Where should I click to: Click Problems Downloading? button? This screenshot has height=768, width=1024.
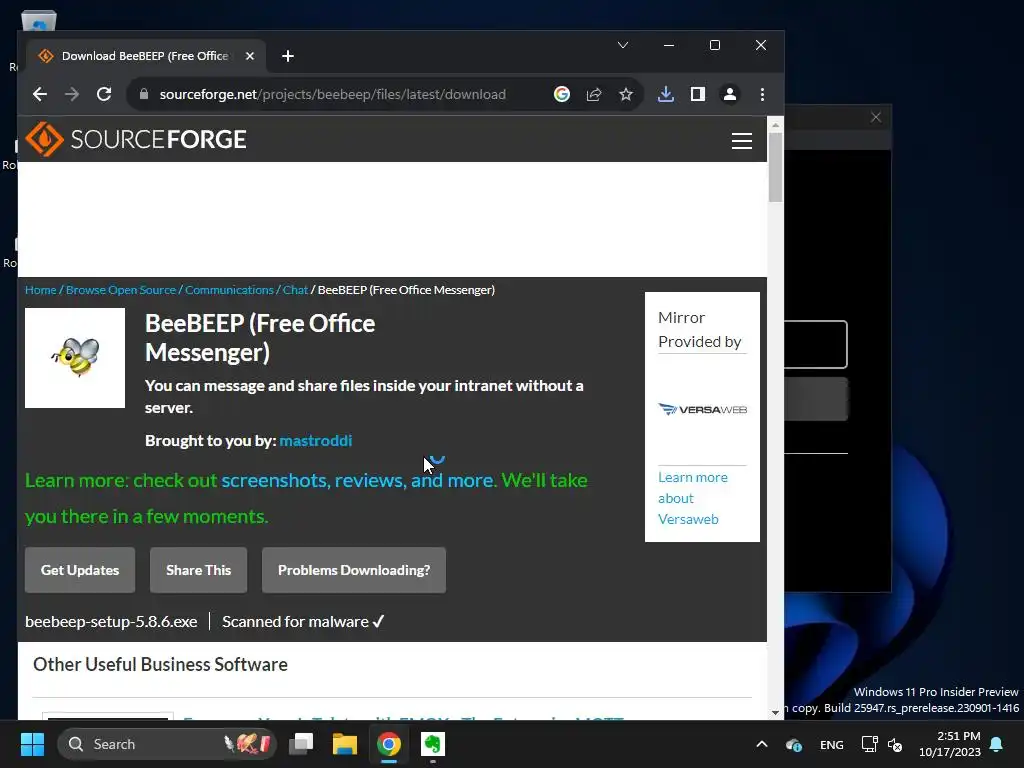tap(354, 570)
